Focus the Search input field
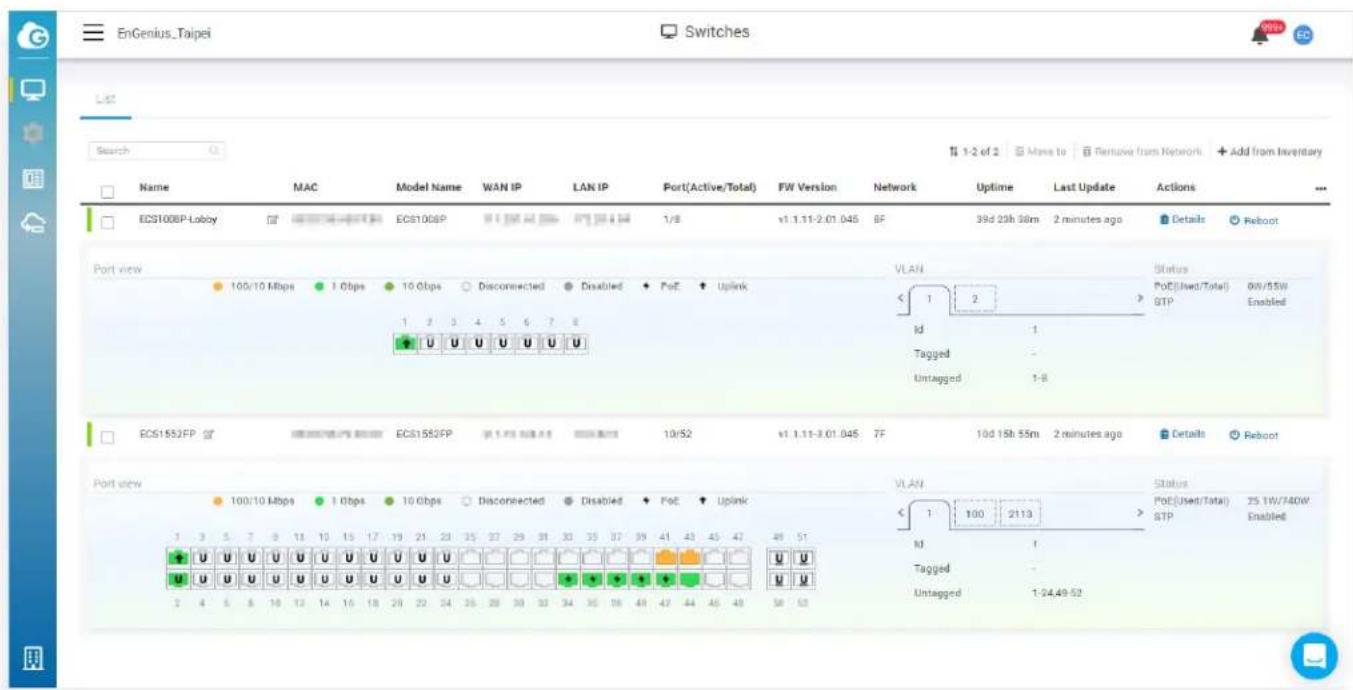Screen dimensions: 1353x690 coord(155,151)
